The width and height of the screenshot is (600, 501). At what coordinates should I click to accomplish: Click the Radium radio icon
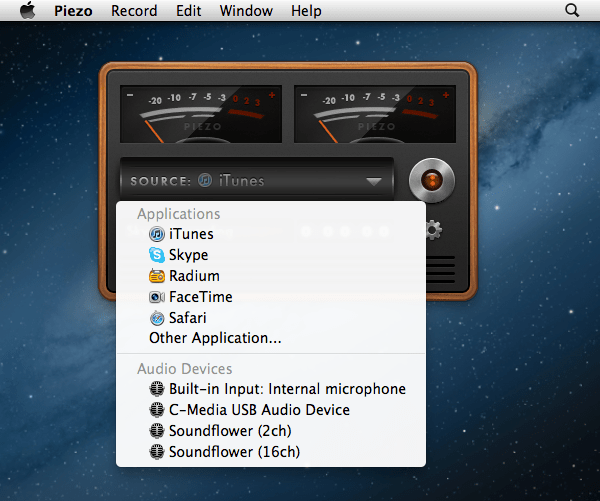point(157,276)
